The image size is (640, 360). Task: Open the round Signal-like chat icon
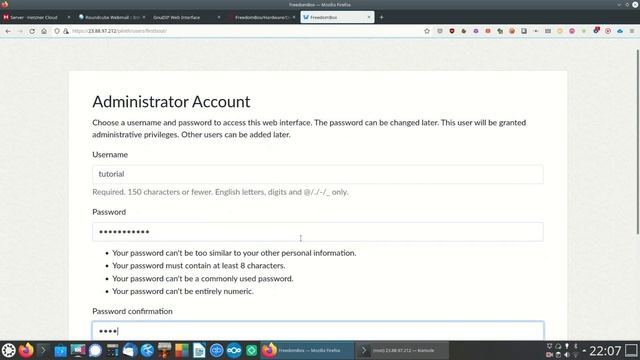(95, 350)
